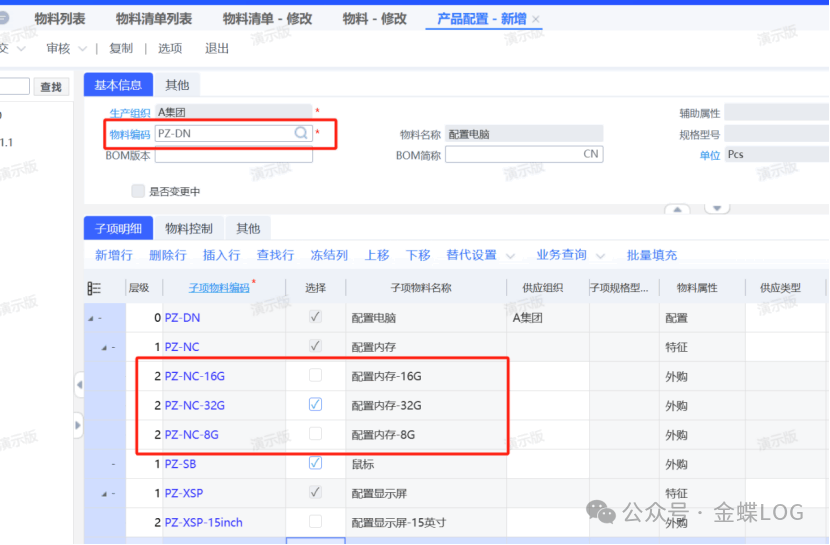Check the PZ-NC-16G selection checkbox

coord(315,376)
